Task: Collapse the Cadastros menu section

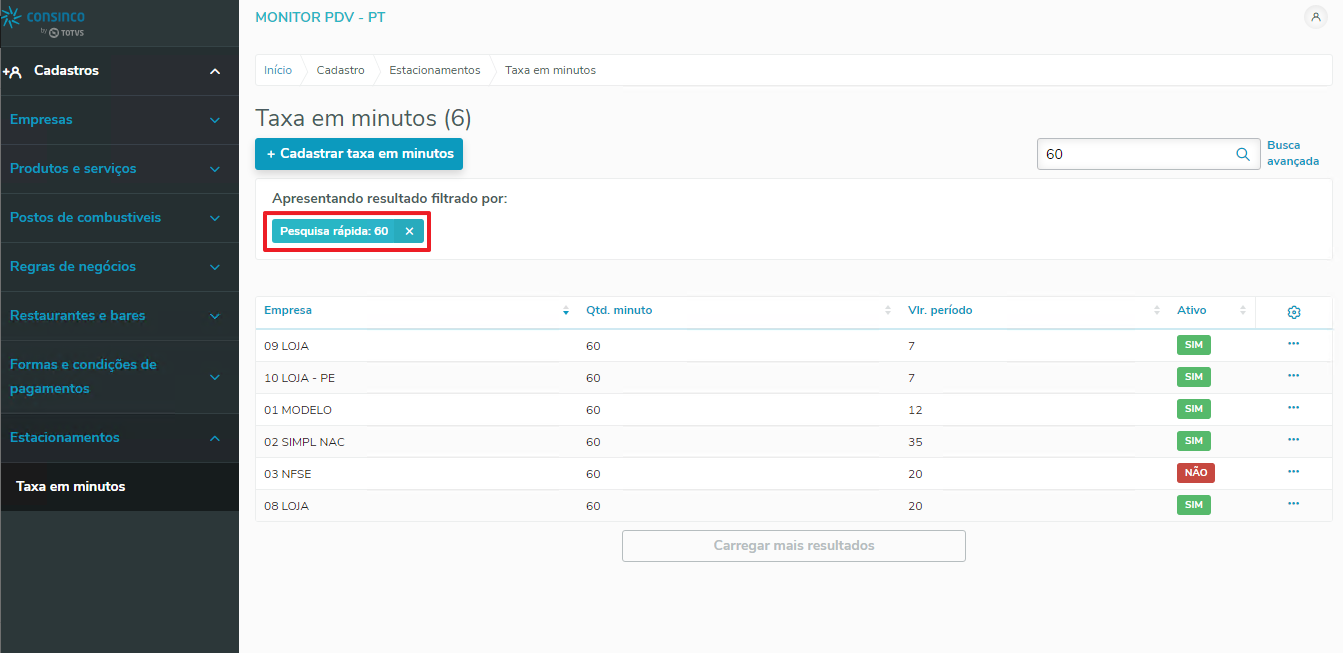Action: click(214, 71)
